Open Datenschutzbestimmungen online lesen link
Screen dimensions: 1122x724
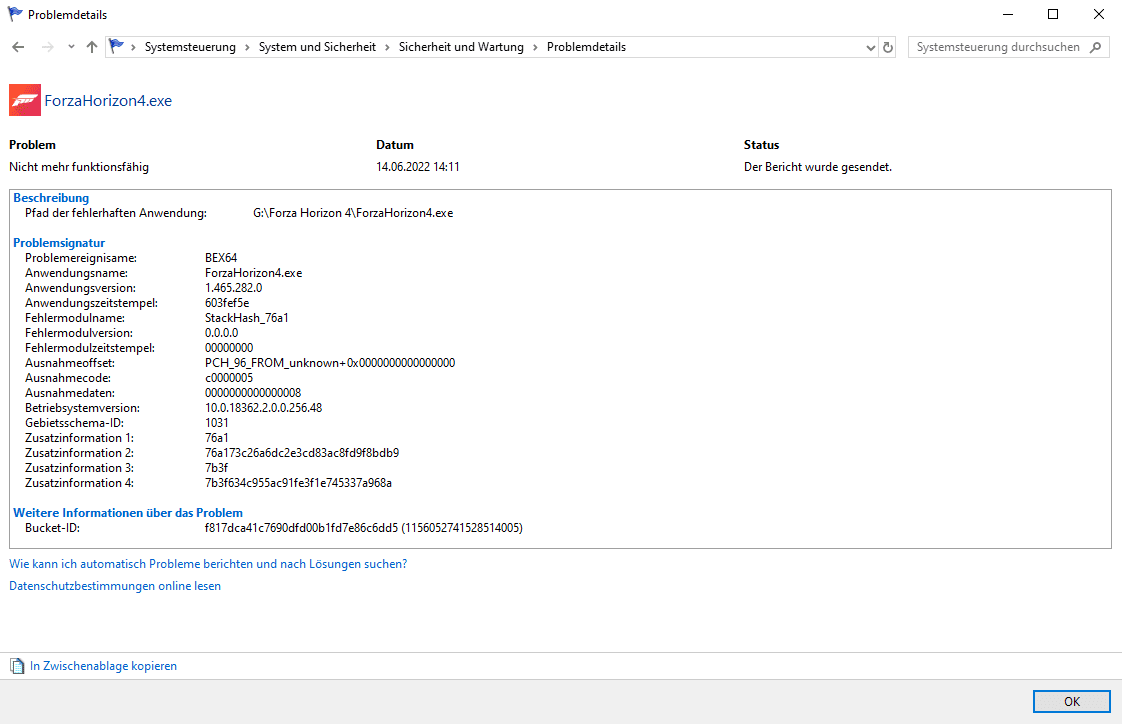tap(115, 586)
